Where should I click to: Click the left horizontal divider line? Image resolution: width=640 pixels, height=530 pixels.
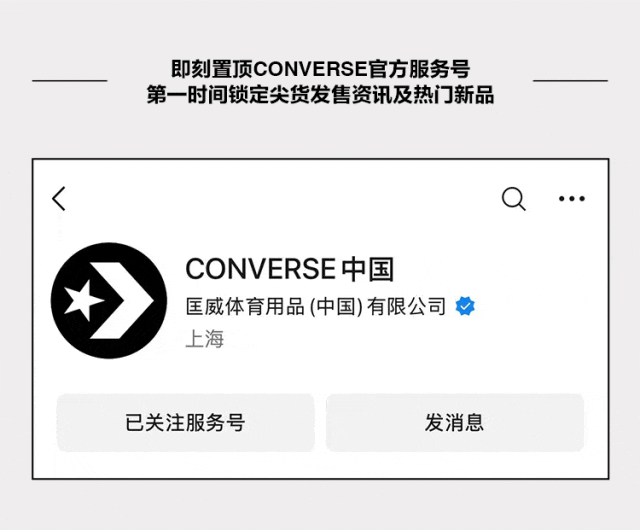70,81
